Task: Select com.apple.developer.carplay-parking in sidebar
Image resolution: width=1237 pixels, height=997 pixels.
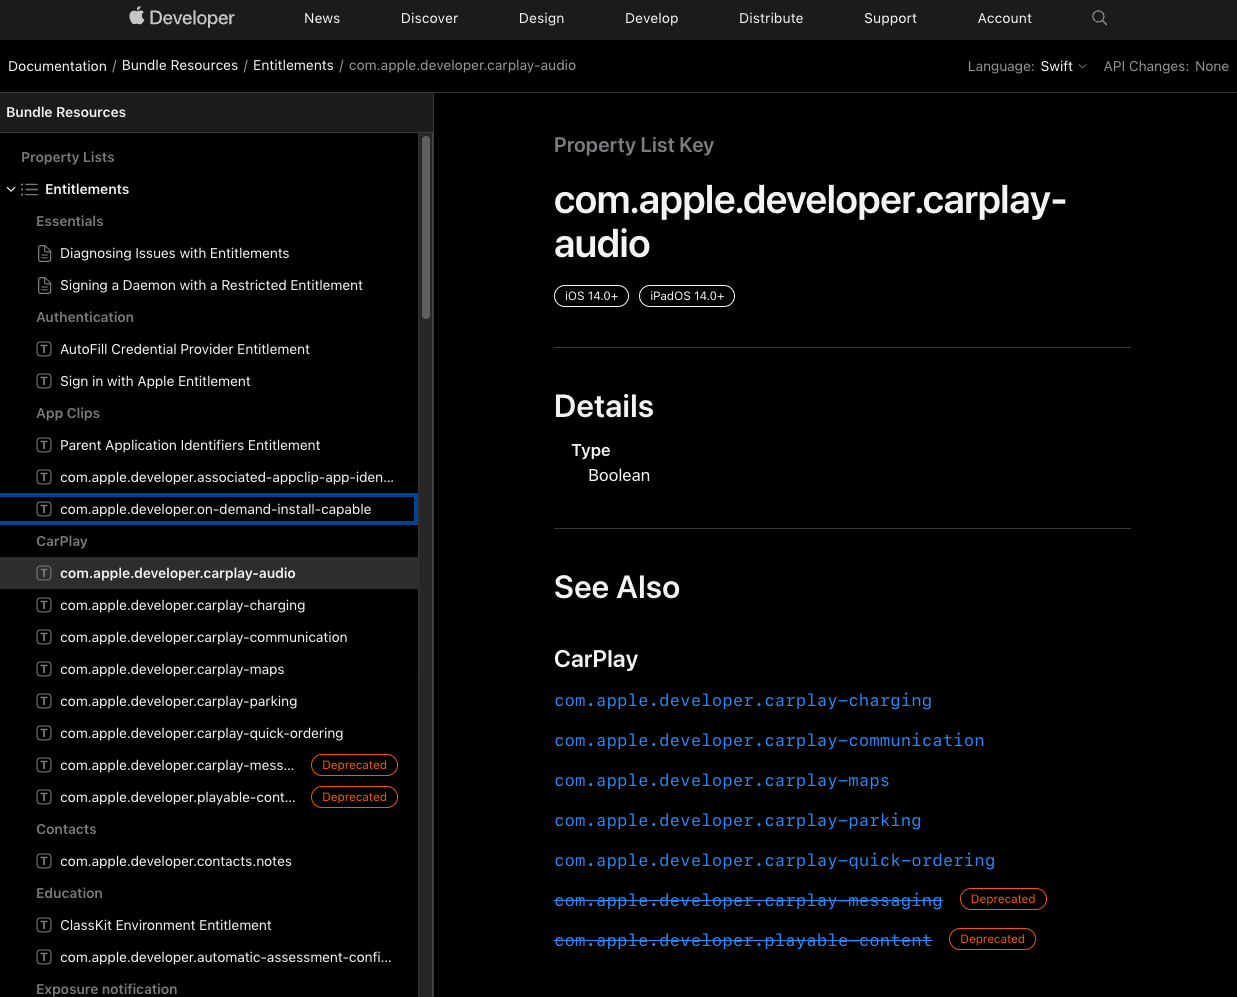Action: click(179, 701)
